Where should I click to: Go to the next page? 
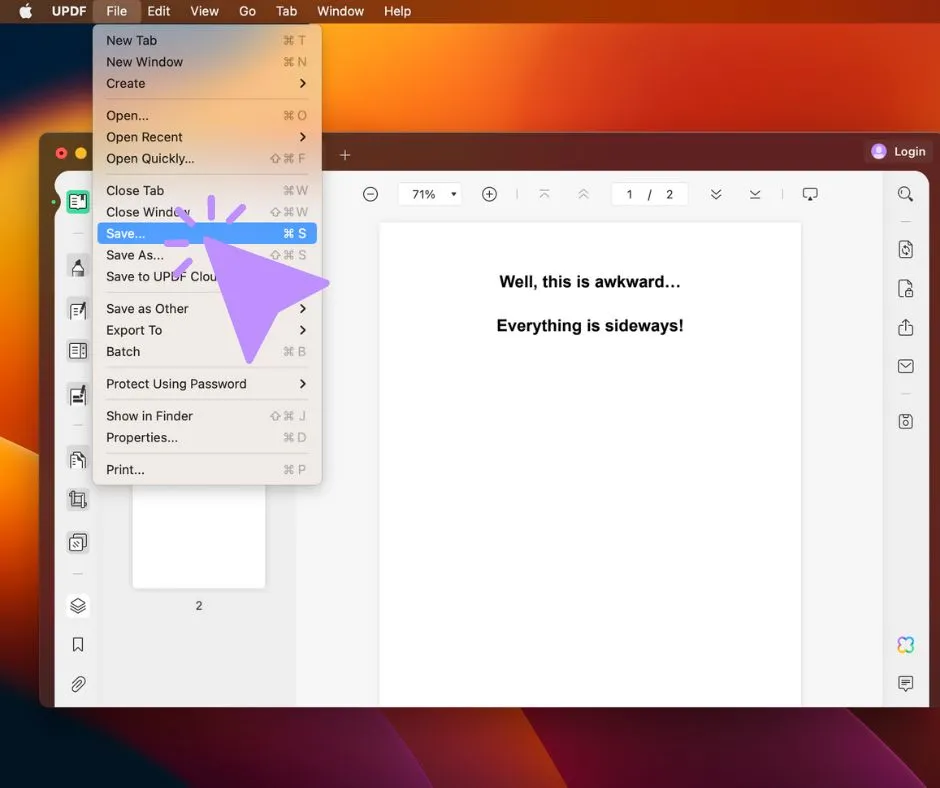point(716,194)
